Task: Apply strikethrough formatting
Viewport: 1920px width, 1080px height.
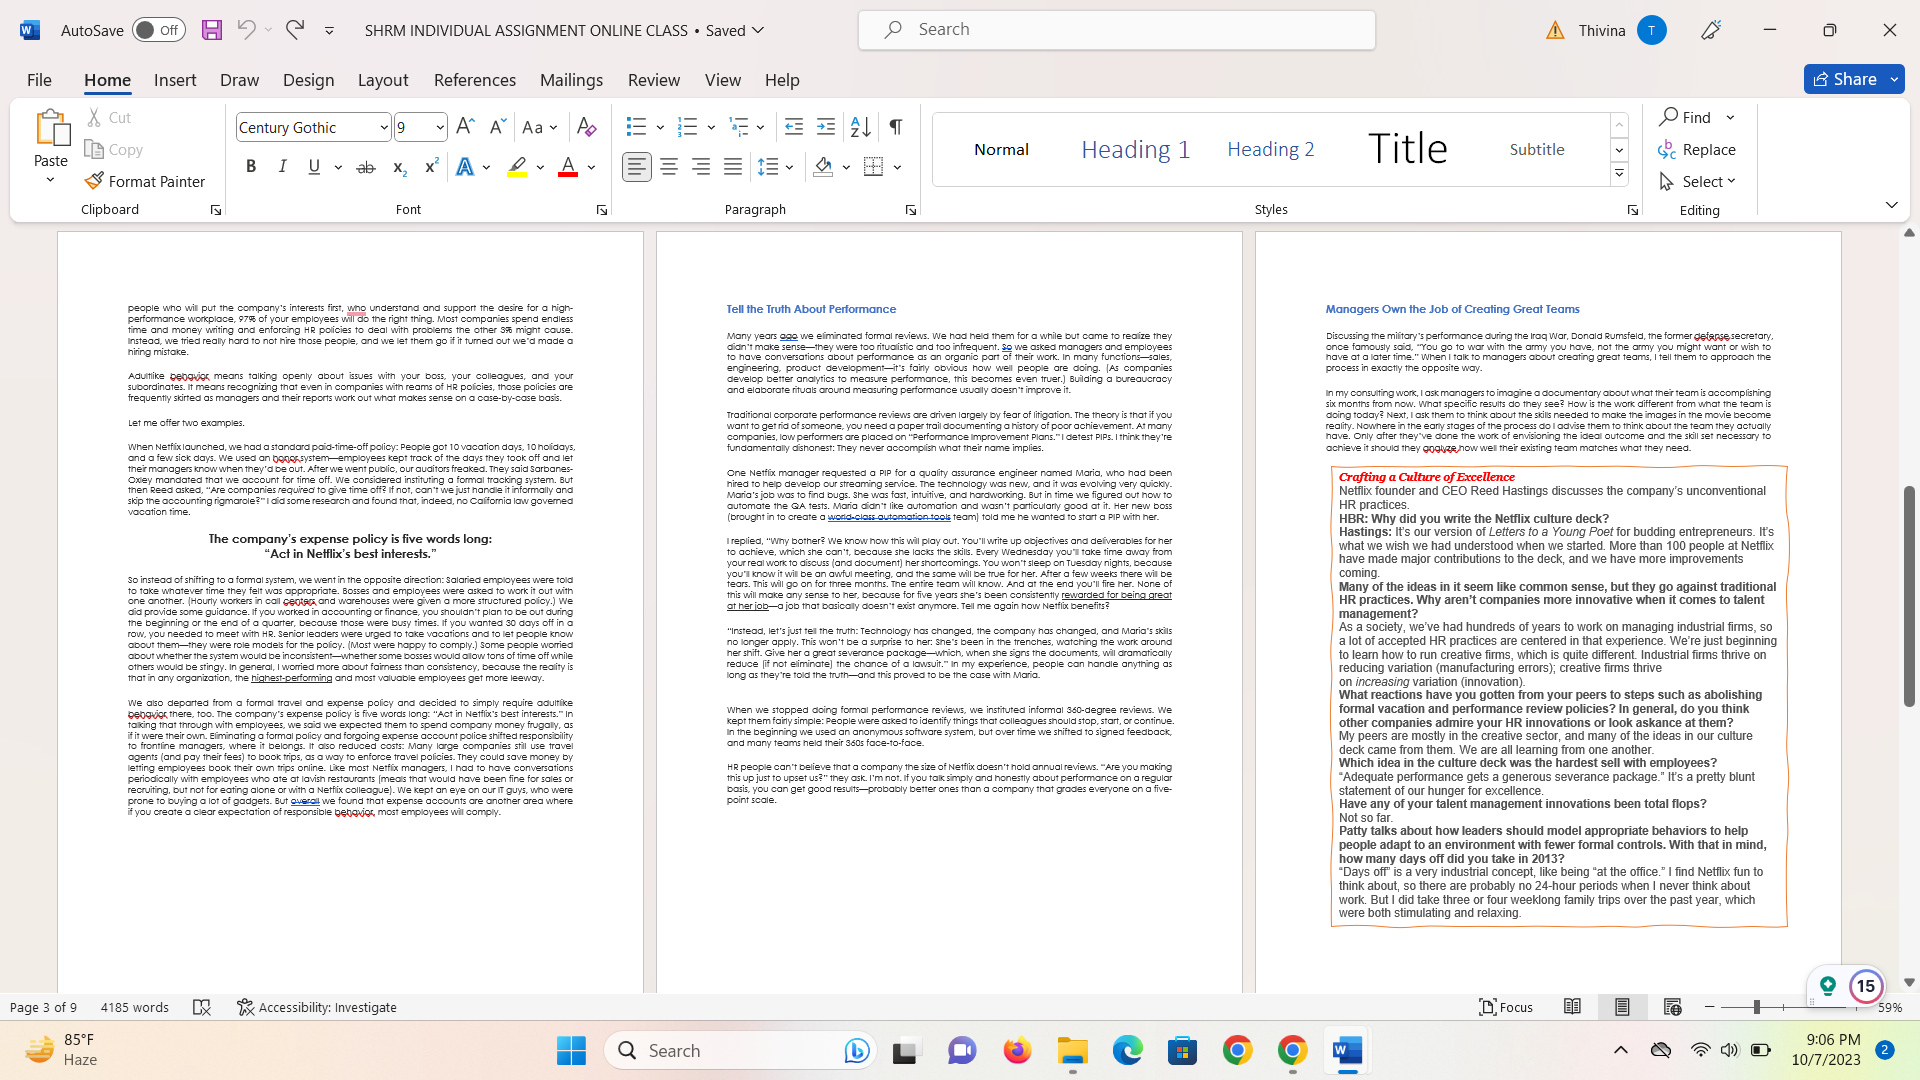Action: [x=366, y=167]
